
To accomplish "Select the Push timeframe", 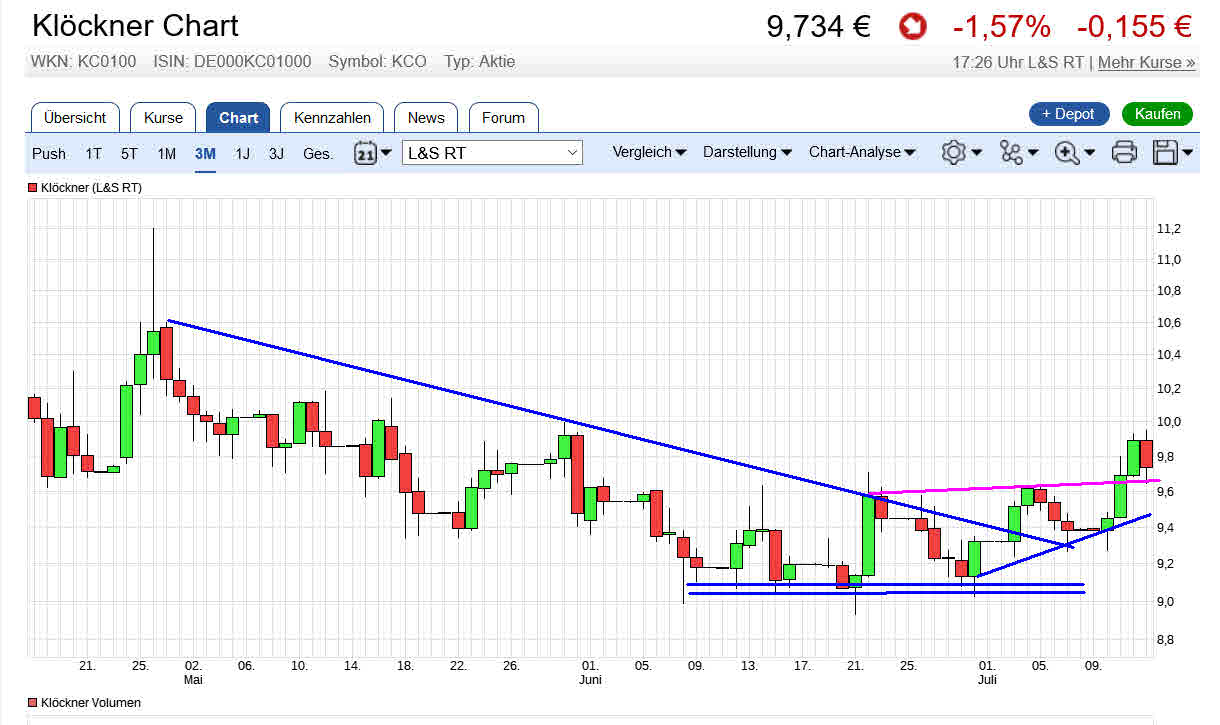I will click(49, 154).
